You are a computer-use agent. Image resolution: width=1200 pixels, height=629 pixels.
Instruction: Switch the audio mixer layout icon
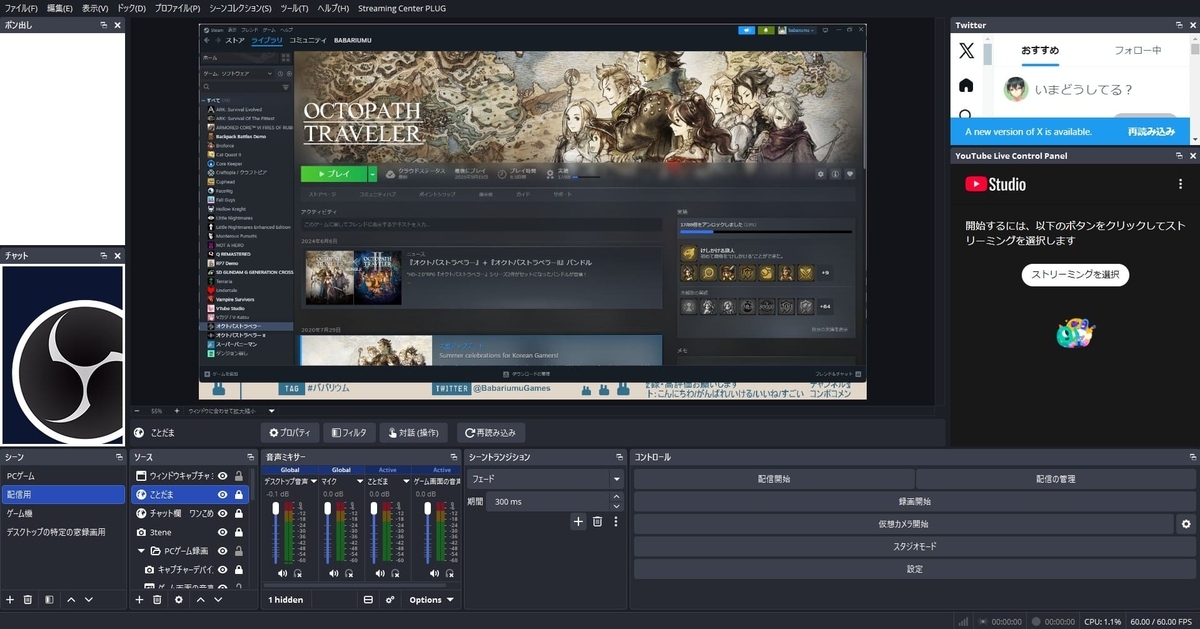(x=368, y=600)
